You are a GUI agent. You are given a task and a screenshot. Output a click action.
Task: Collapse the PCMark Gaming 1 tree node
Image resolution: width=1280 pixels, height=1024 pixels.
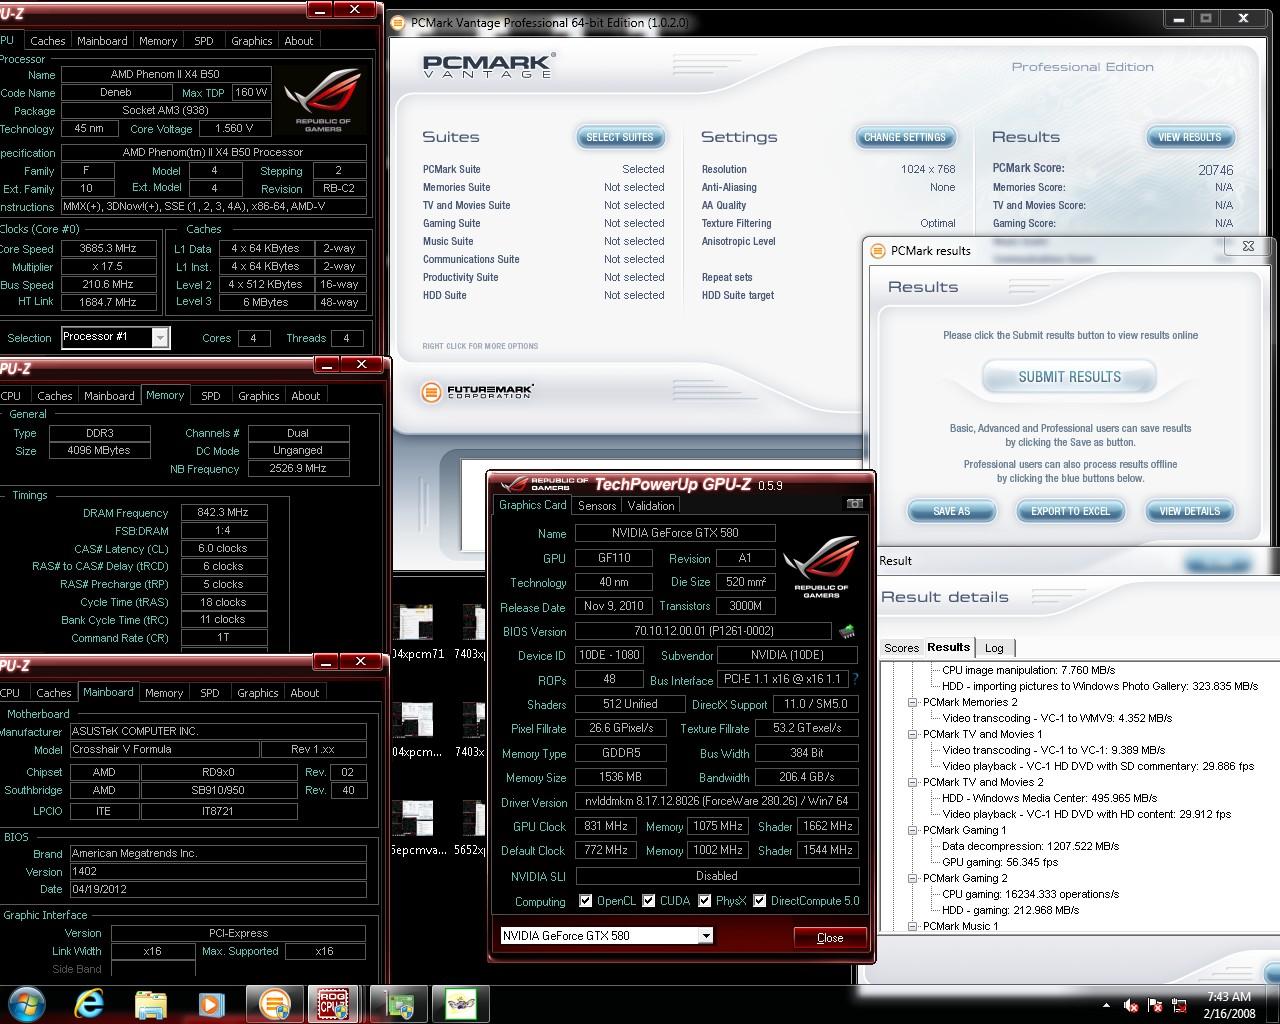point(913,830)
